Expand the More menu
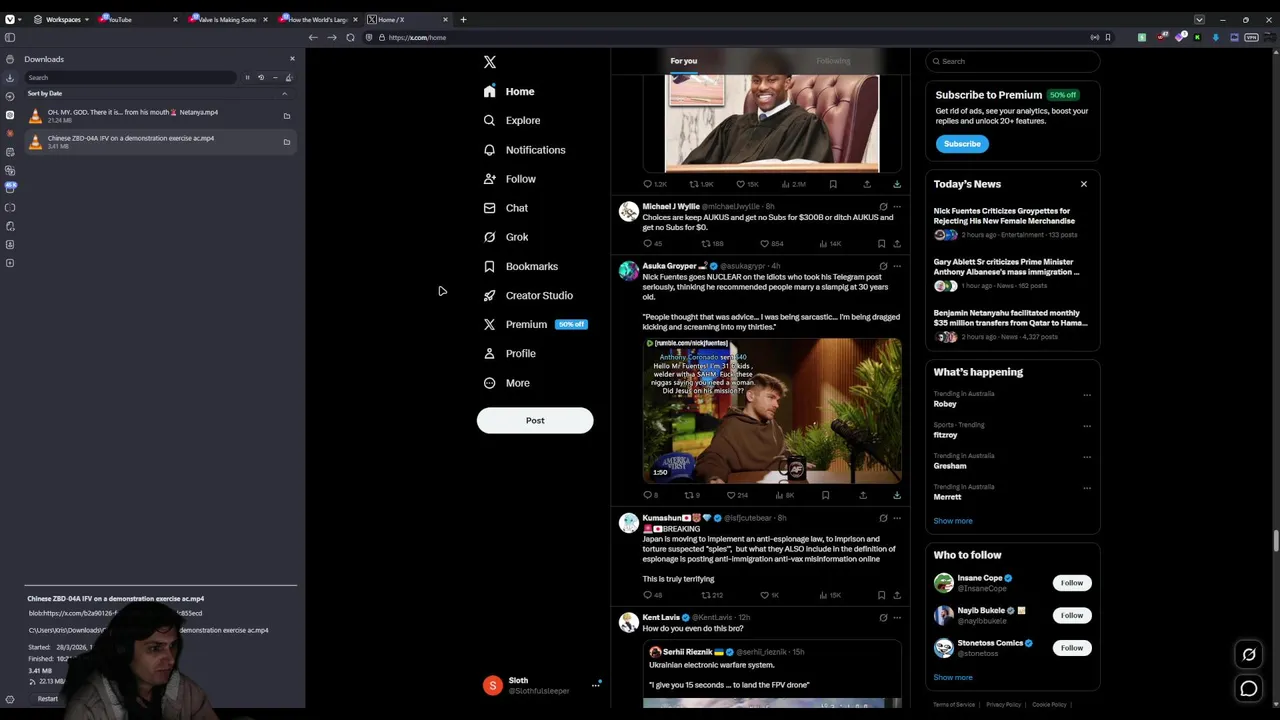Viewport: 1280px width, 720px height. click(x=507, y=383)
